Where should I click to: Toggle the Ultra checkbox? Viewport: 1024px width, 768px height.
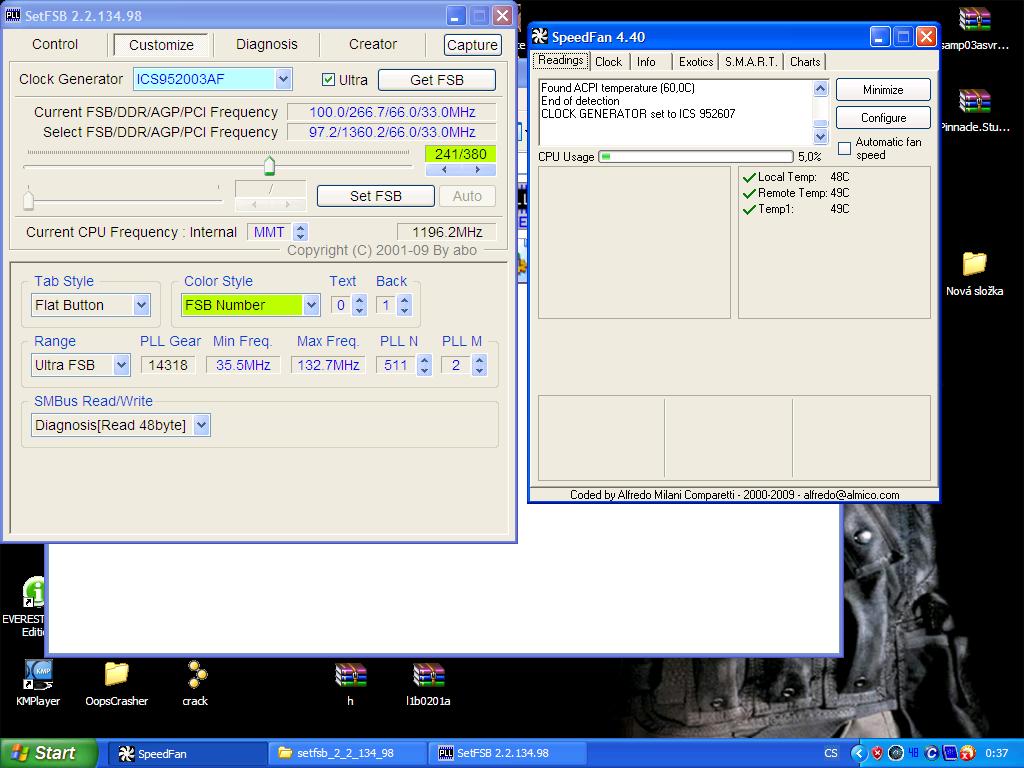(x=328, y=80)
